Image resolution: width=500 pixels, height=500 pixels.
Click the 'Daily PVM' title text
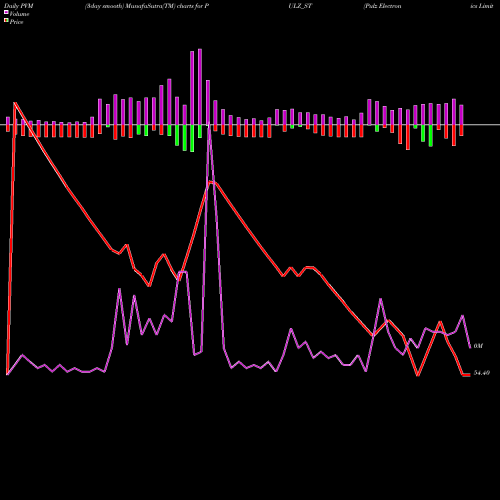click(x=20, y=6)
